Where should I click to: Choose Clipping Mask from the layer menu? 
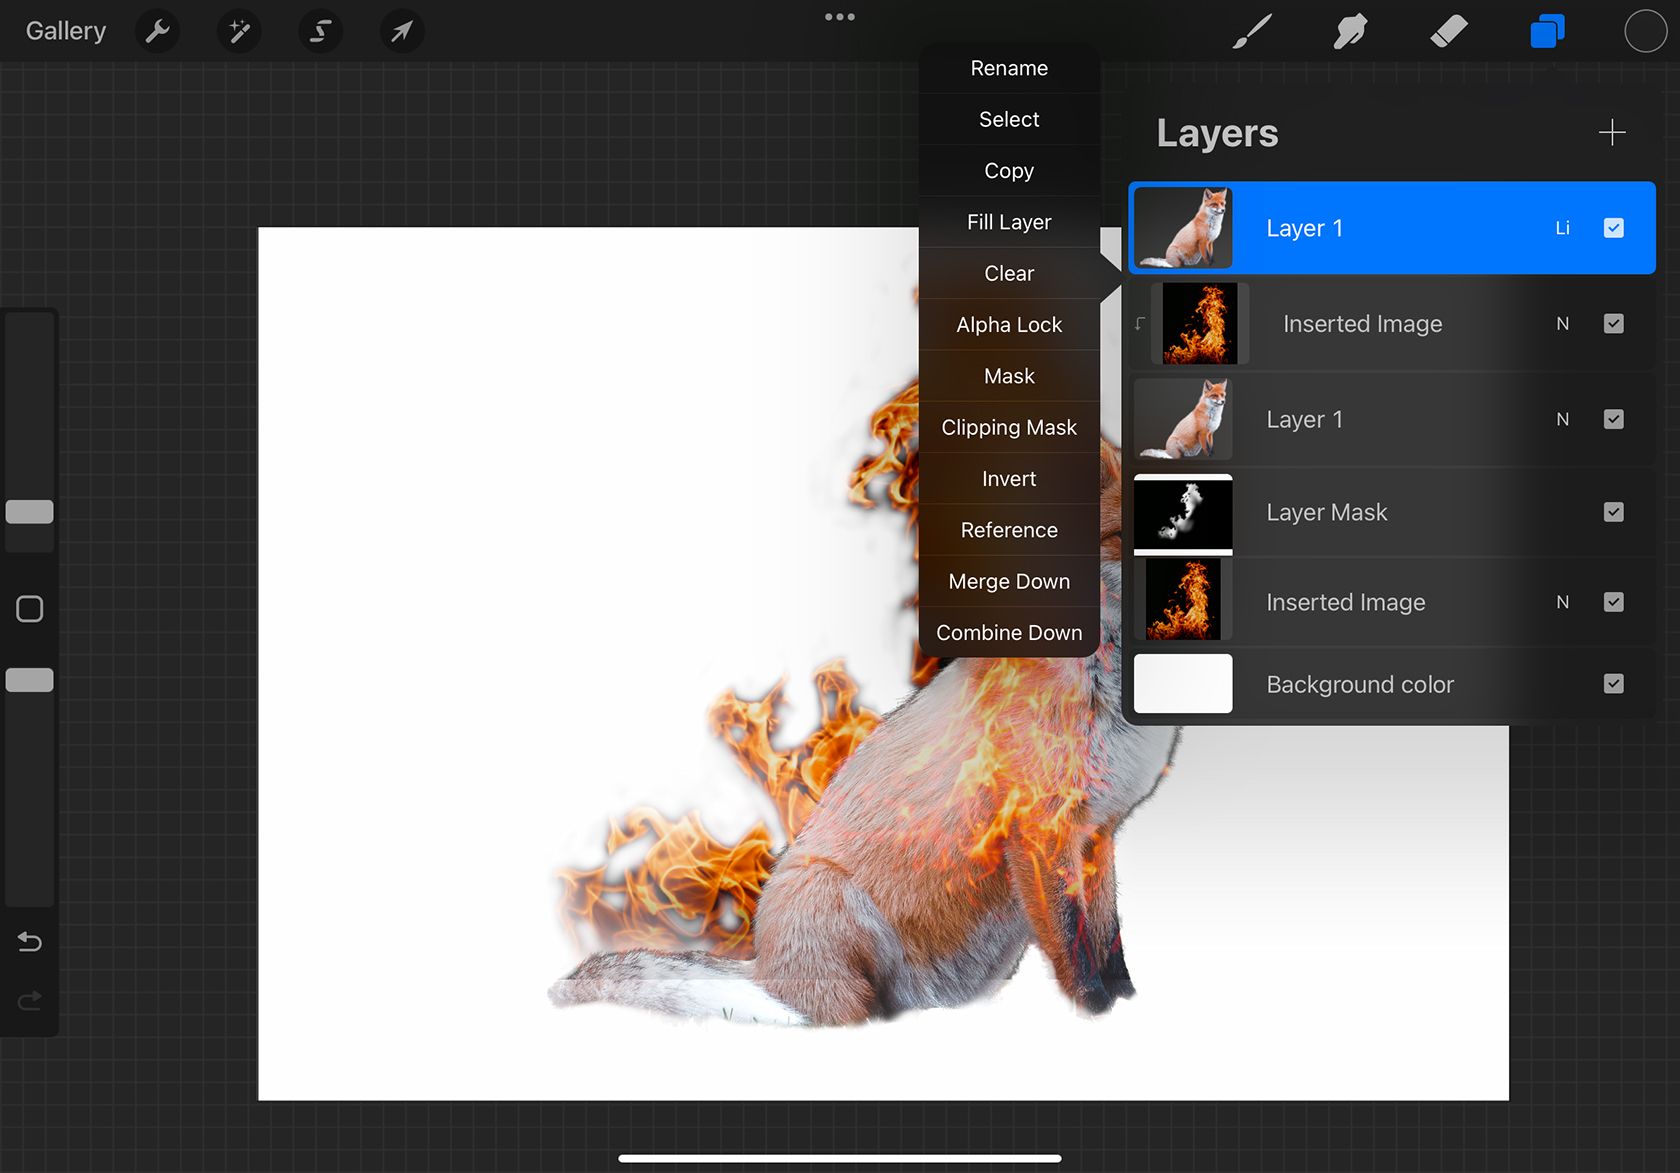point(1009,427)
